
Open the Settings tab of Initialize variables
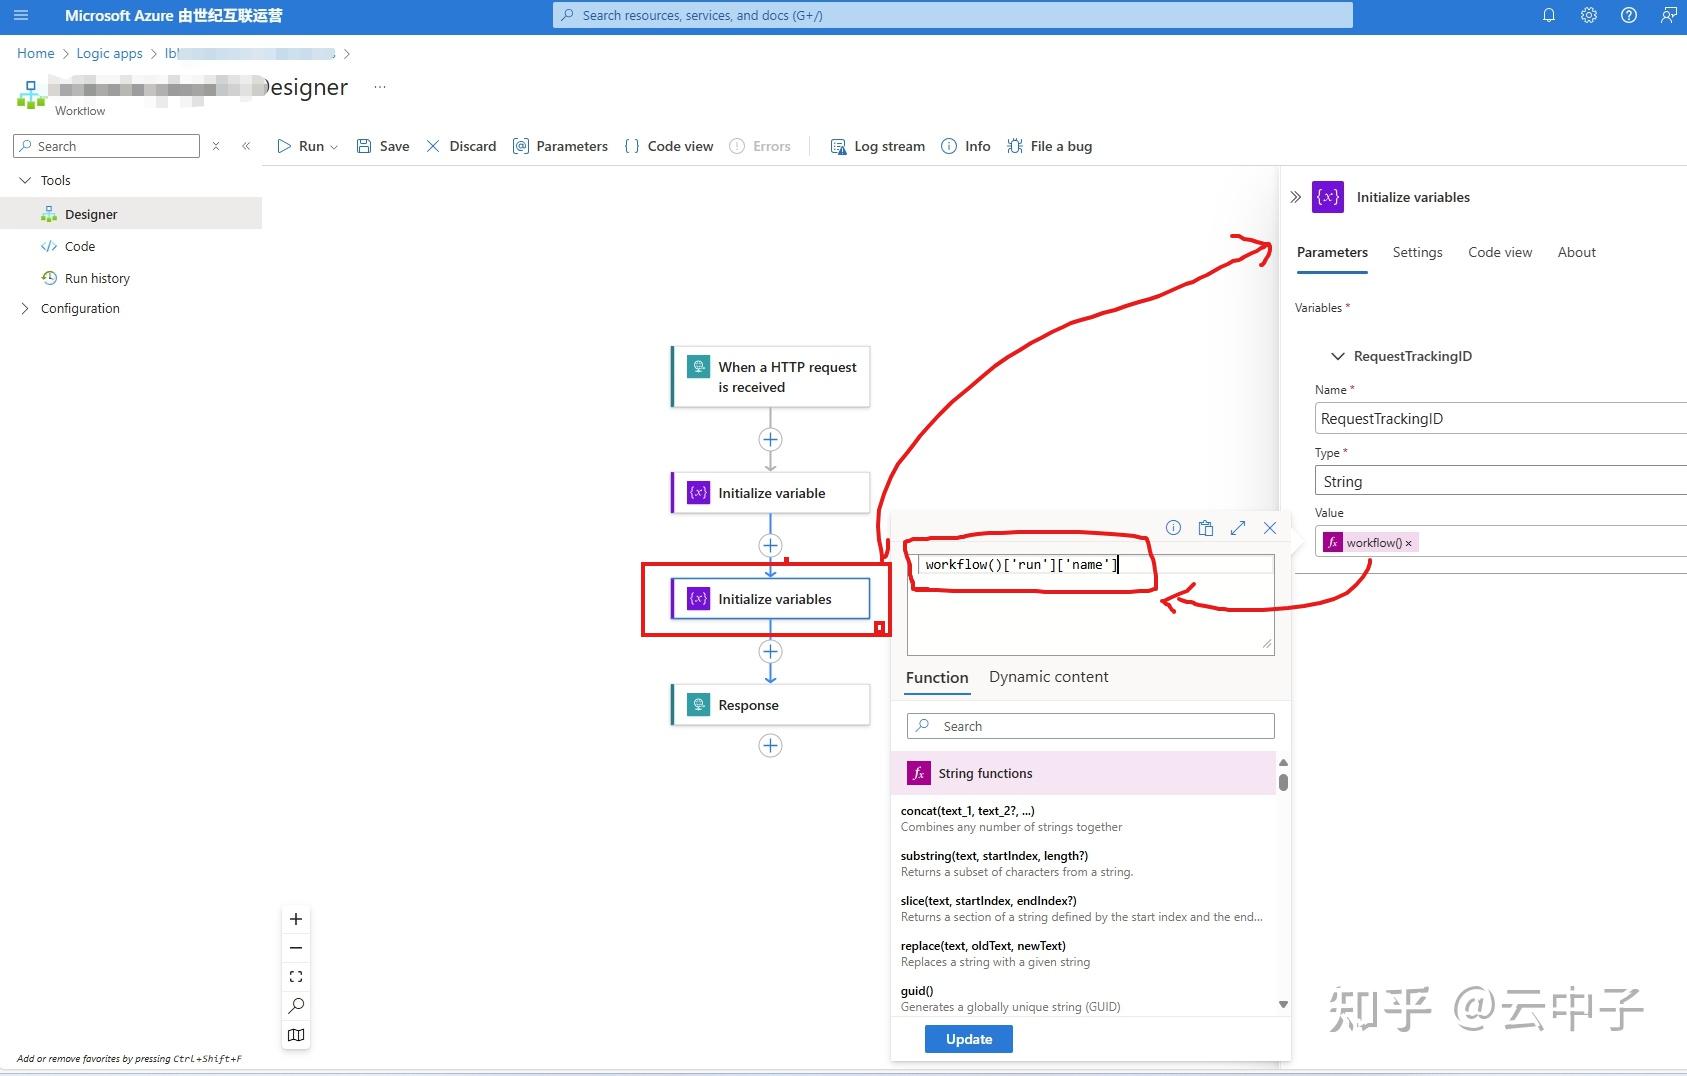tap(1417, 252)
